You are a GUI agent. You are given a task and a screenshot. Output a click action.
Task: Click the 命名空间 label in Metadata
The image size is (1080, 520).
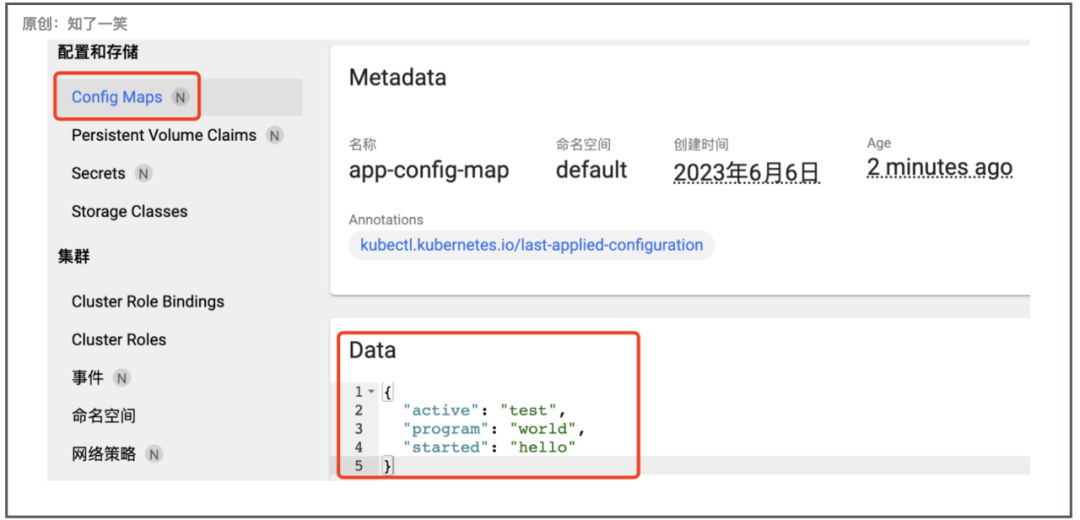(583, 145)
